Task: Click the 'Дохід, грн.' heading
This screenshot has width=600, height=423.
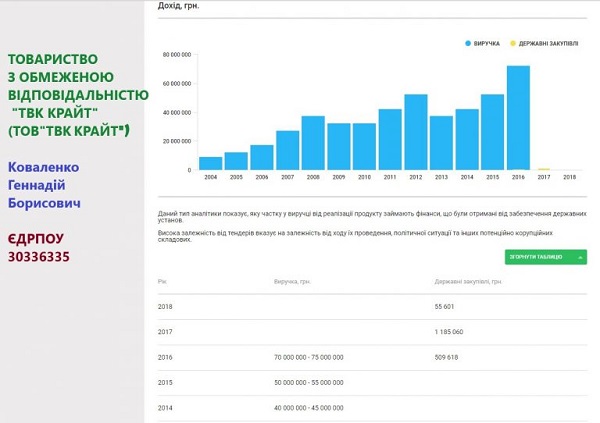Action: coord(178,6)
